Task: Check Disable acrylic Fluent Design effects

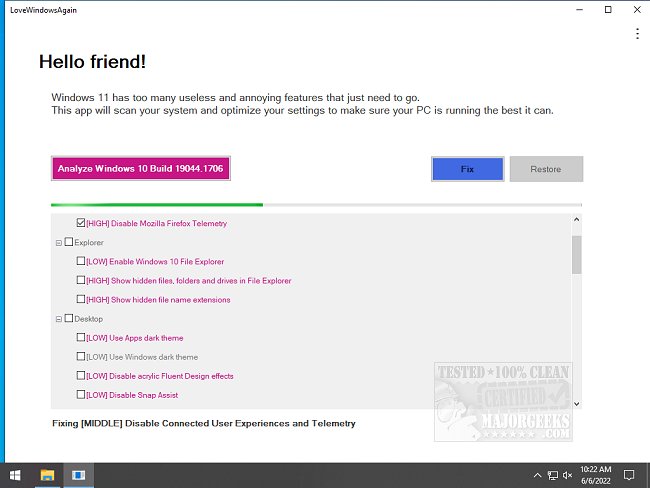Action: coord(81,375)
